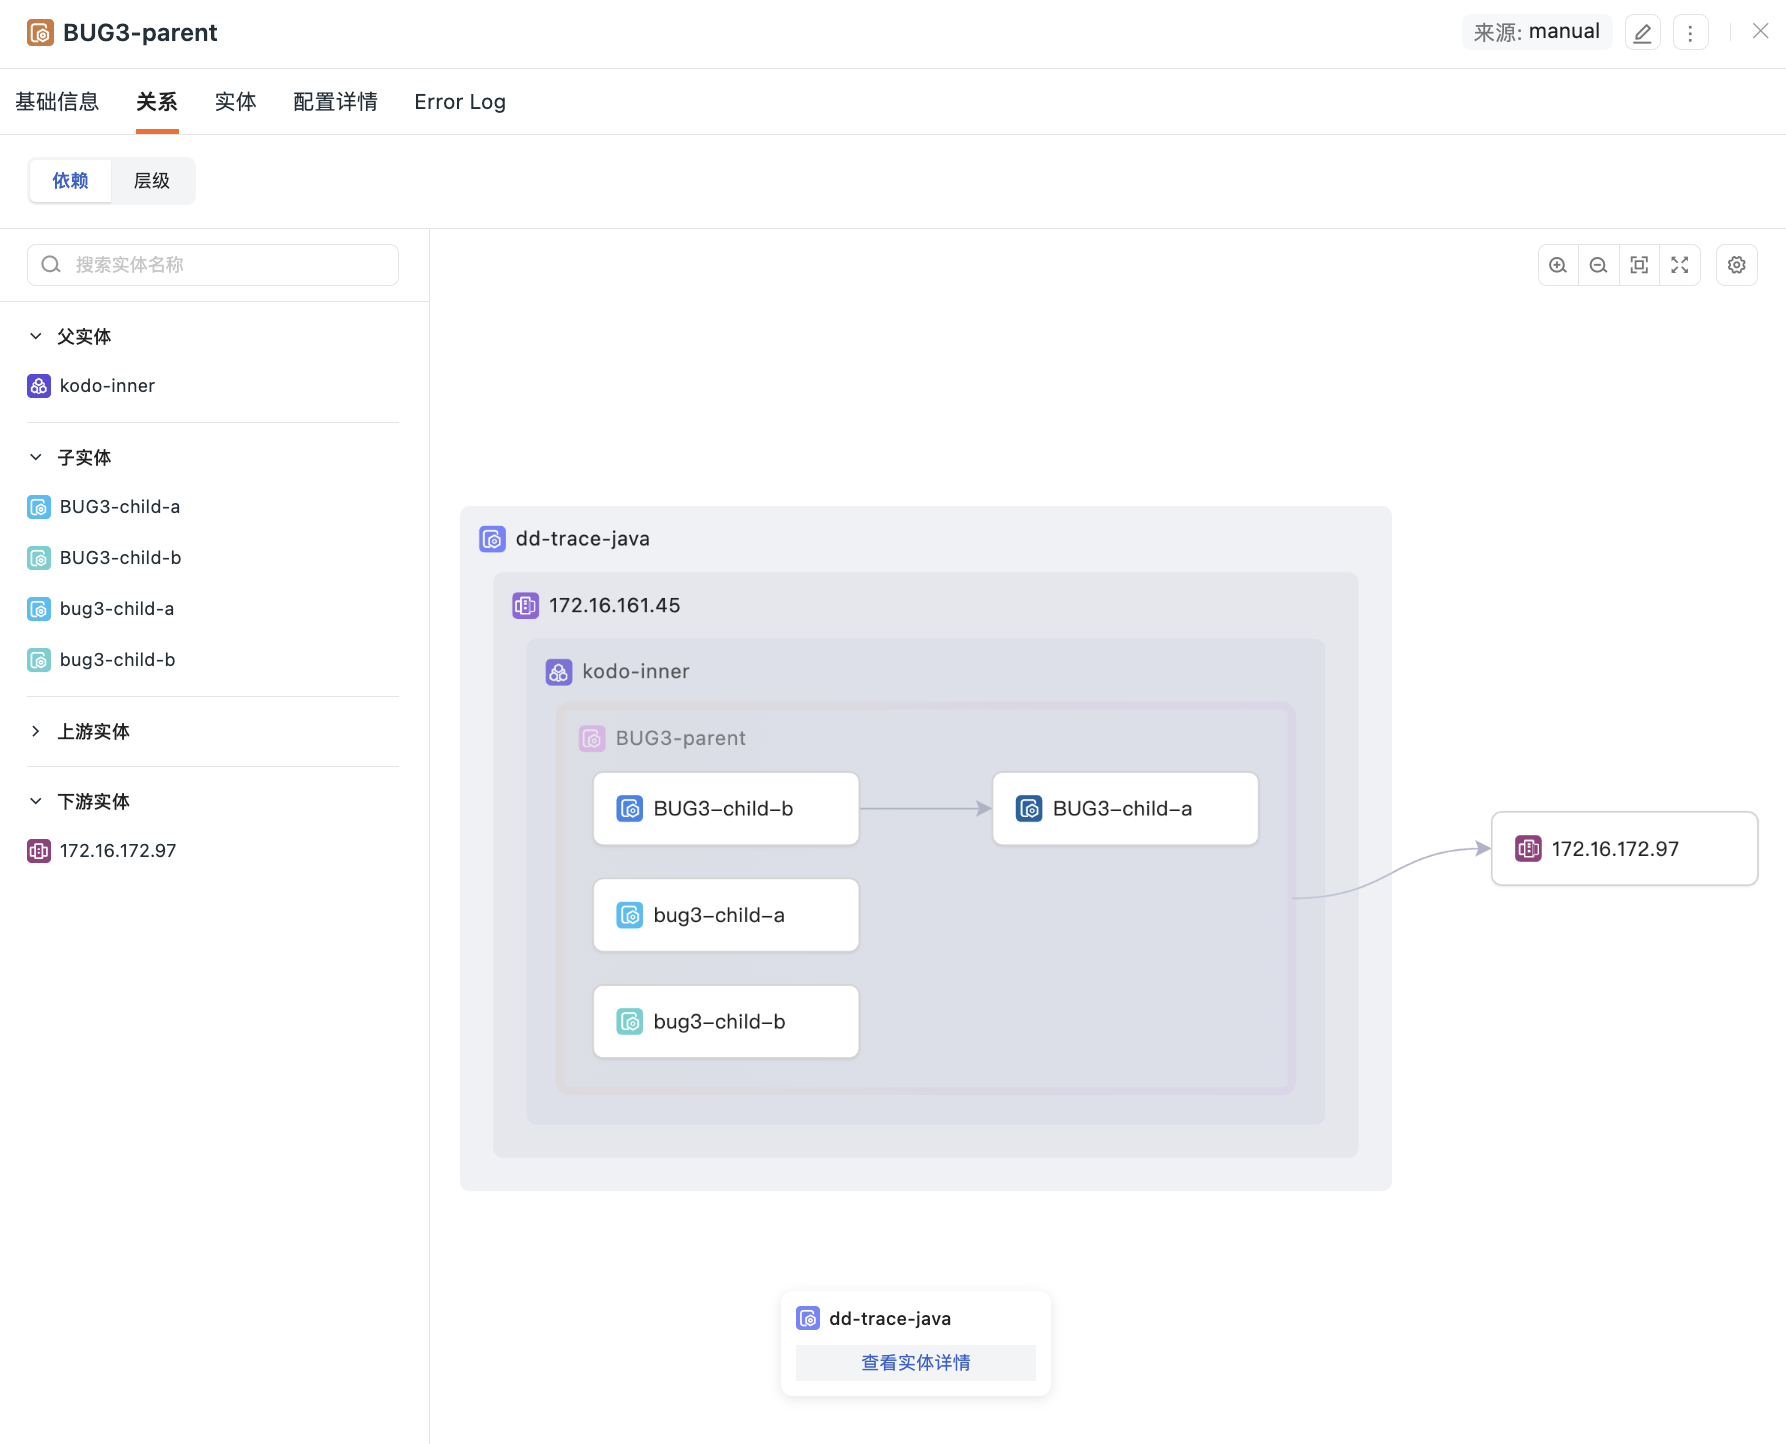The width and height of the screenshot is (1786, 1444).
Task: Expand the 上游实体 section
Action: coord(36,731)
